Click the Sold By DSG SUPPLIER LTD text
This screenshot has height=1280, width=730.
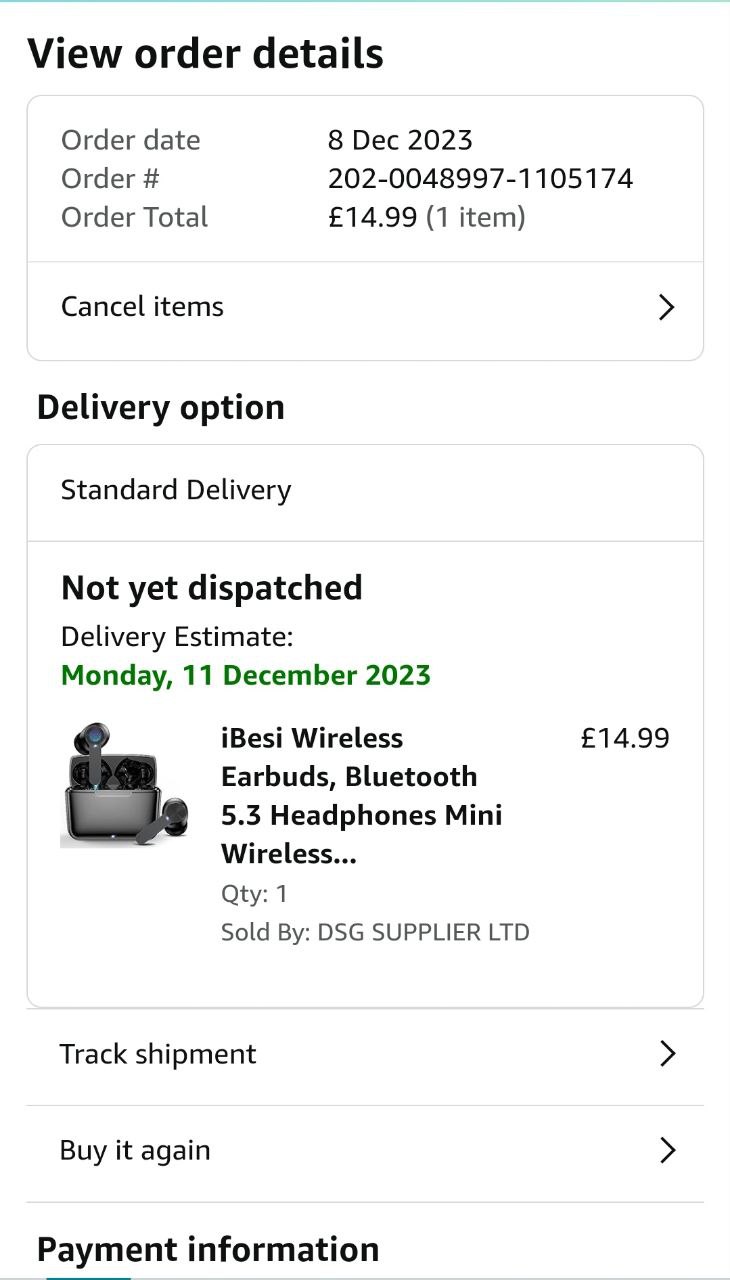click(375, 933)
